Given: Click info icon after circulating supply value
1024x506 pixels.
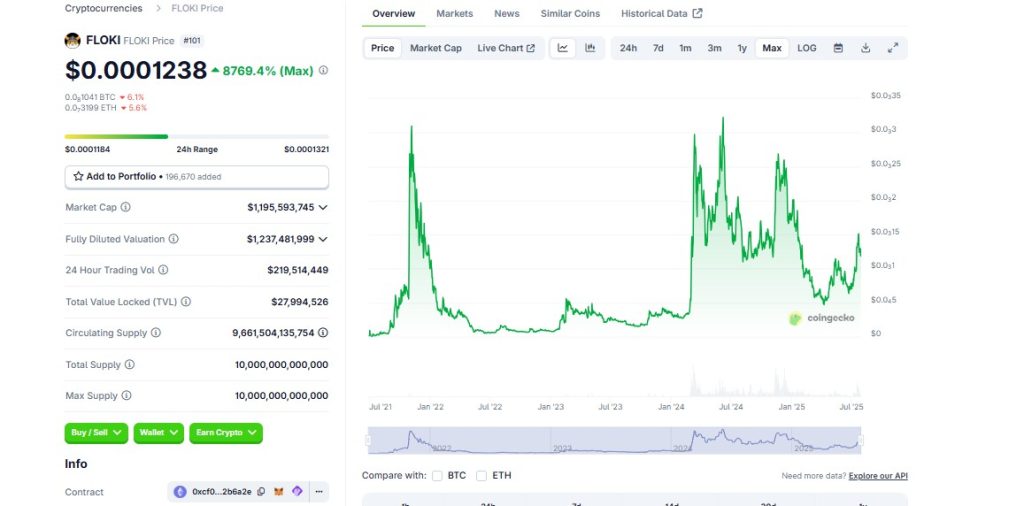Looking at the screenshot, I should (323, 333).
